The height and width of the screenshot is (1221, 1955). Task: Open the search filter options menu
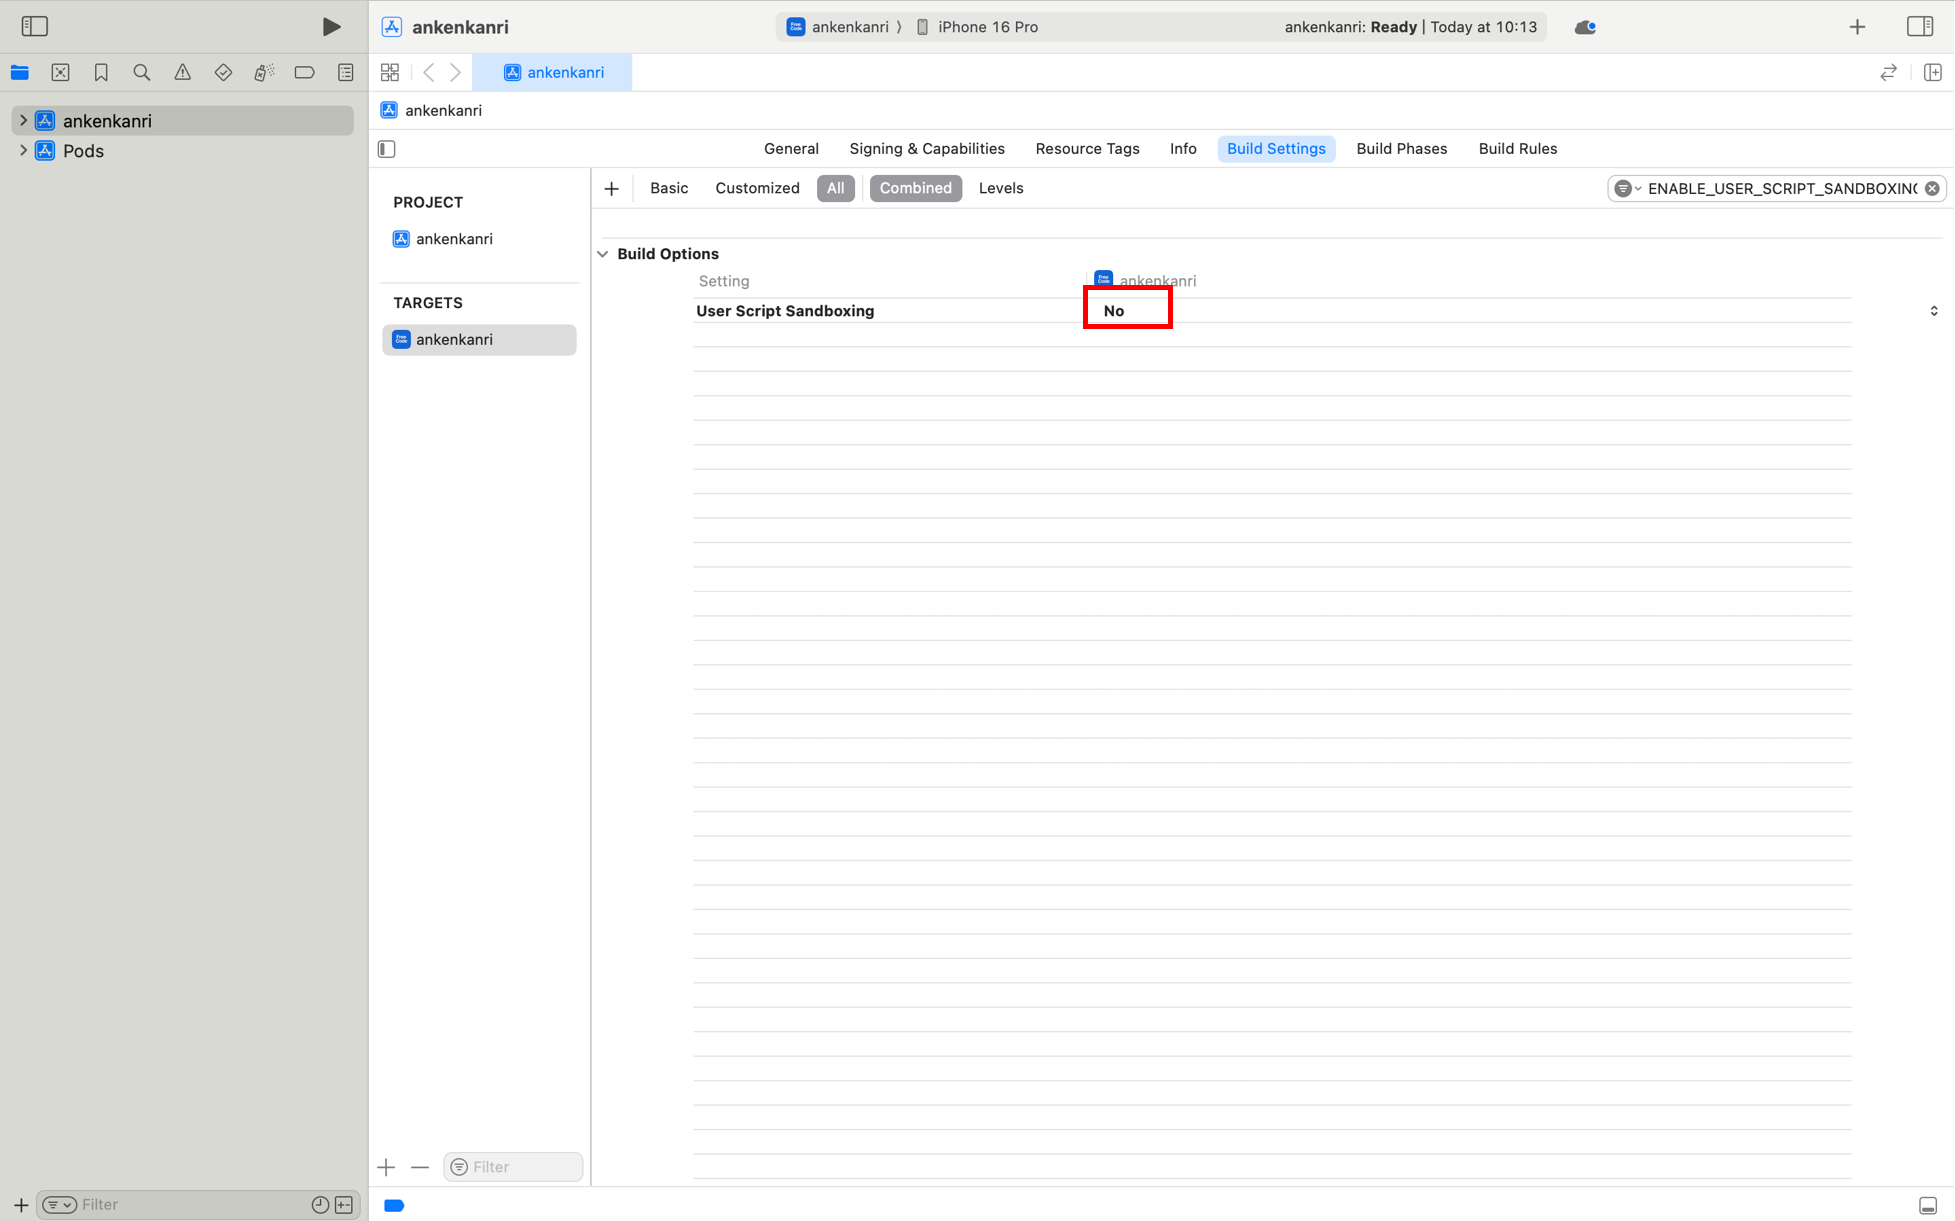(1627, 188)
